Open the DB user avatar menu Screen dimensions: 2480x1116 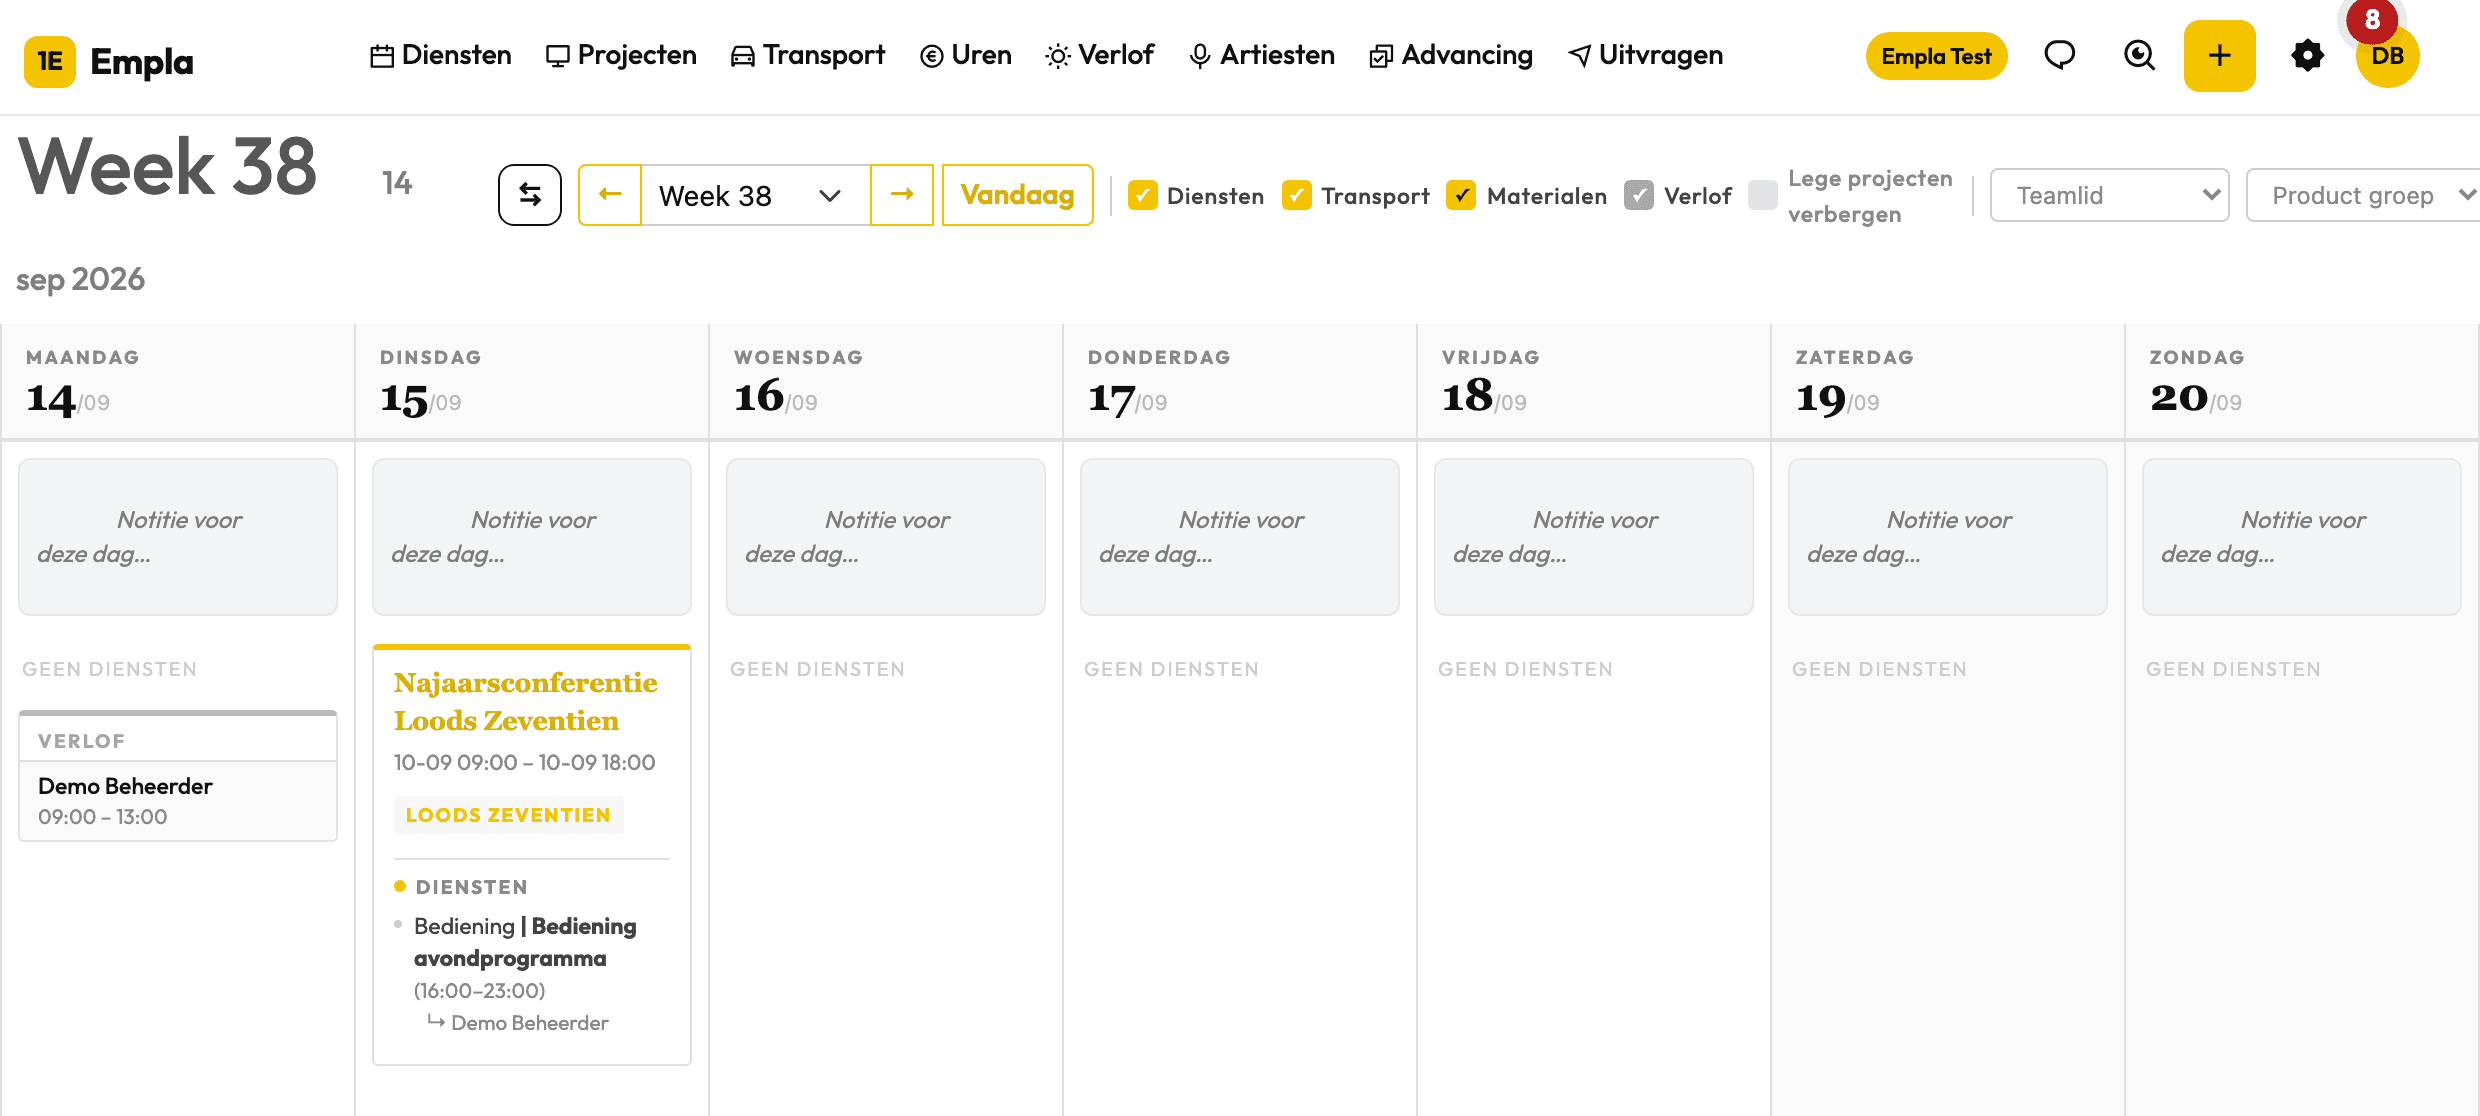click(x=2388, y=58)
